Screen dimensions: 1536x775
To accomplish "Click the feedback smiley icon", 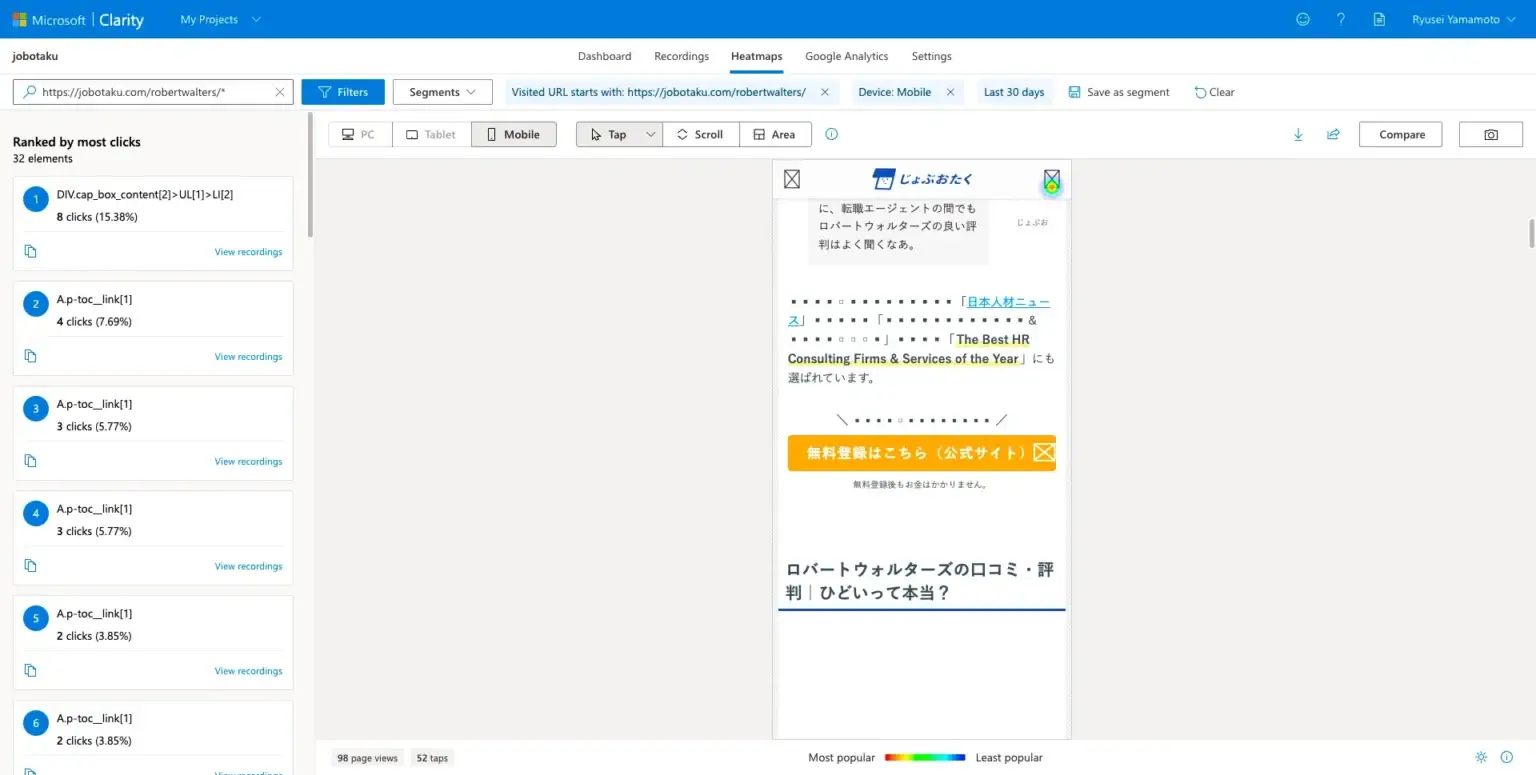I will tap(1302, 19).
